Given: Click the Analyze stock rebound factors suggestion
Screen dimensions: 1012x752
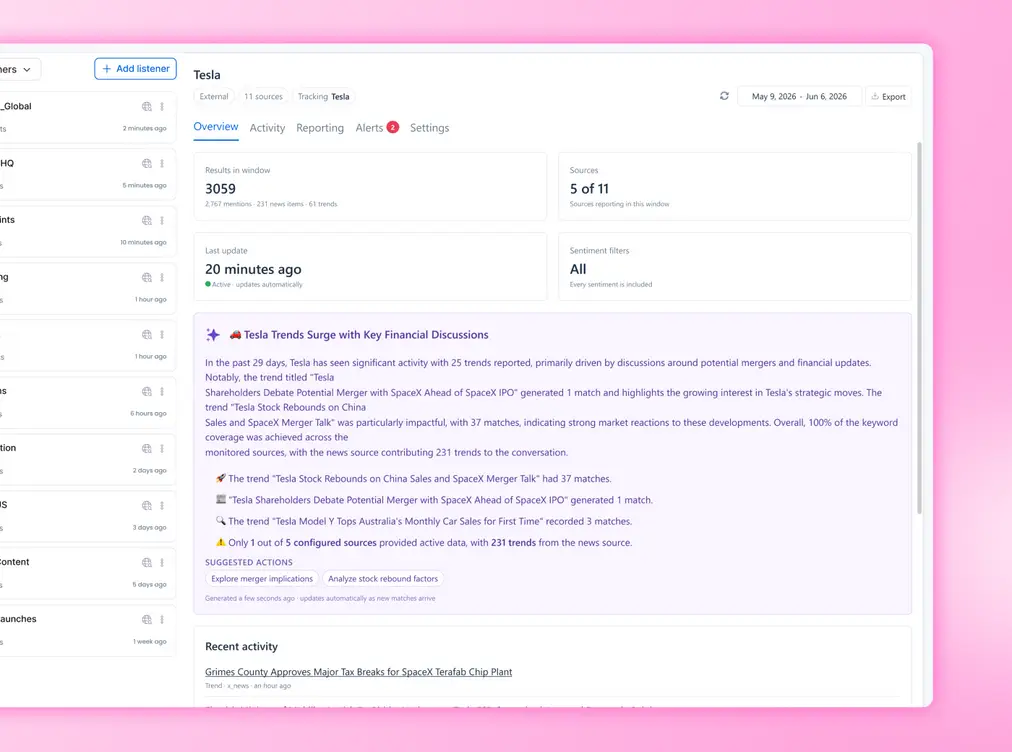Looking at the screenshot, I should [x=383, y=578].
